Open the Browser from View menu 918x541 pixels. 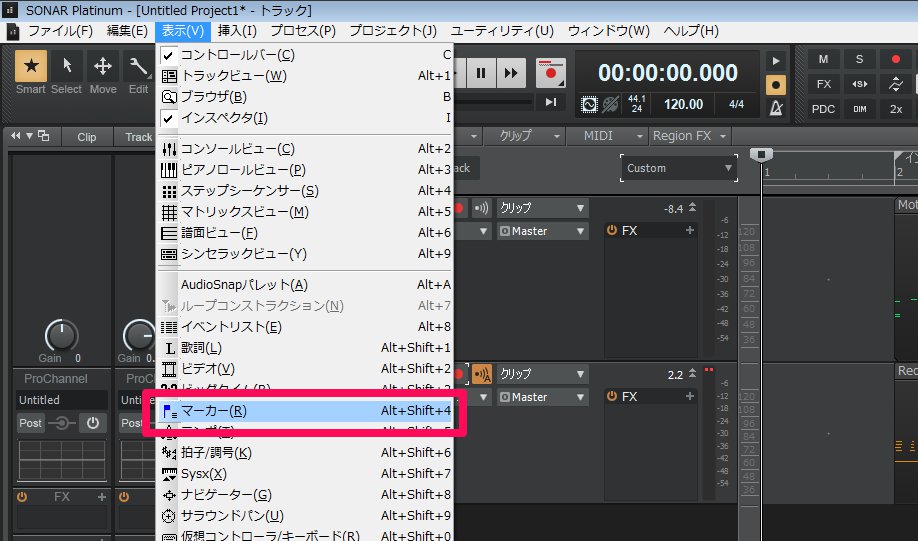[x=306, y=97]
